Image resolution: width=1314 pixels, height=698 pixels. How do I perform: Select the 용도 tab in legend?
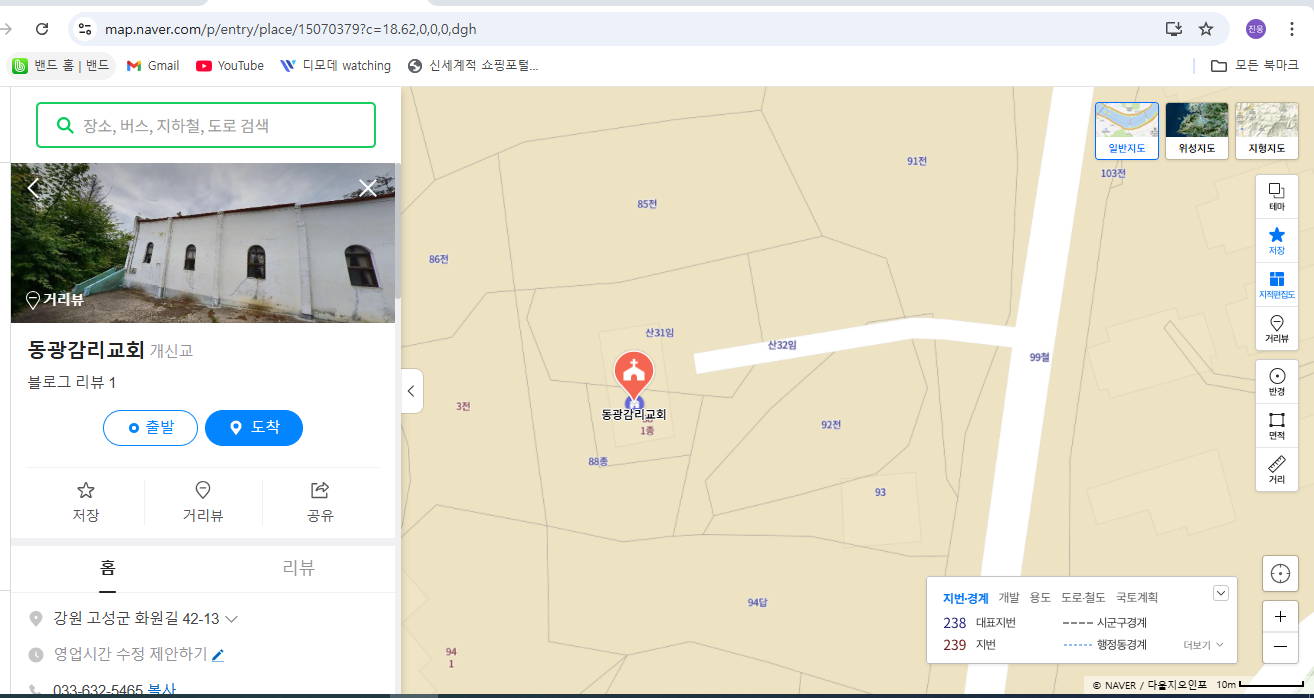tap(1040, 598)
